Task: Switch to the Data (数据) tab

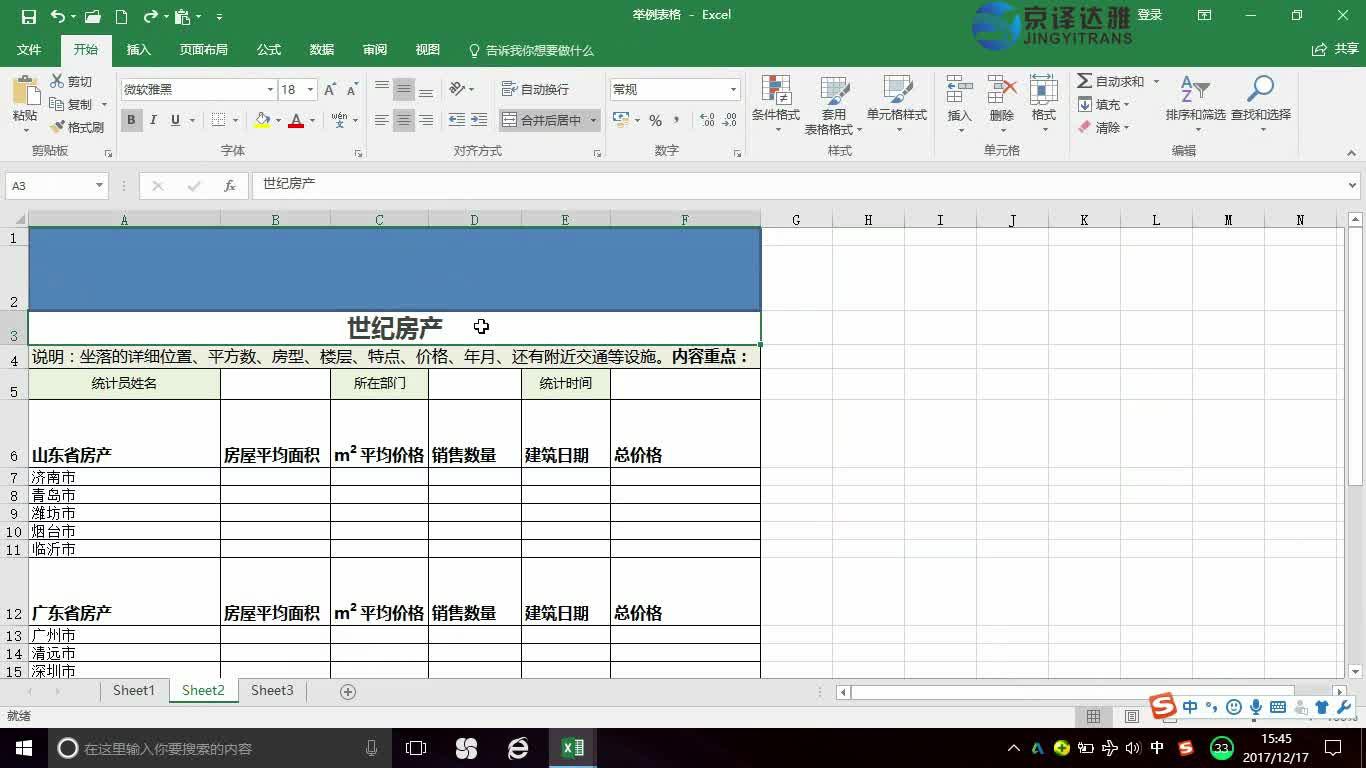Action: 322,50
